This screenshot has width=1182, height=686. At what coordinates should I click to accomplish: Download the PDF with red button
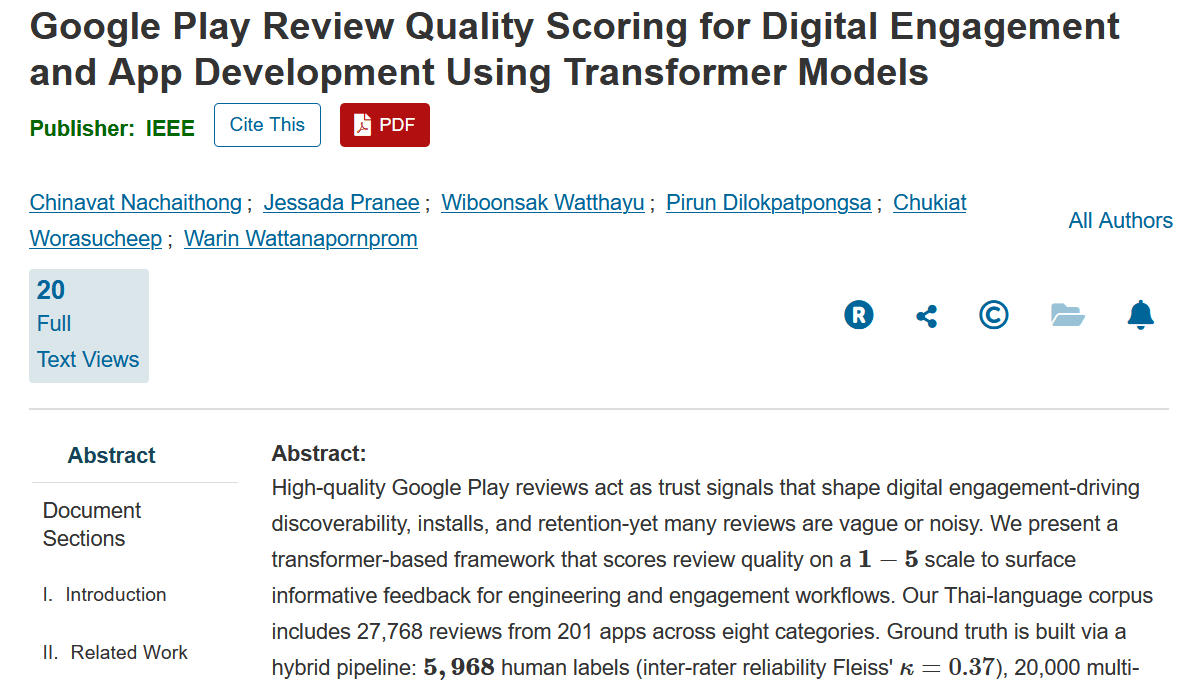pyautogui.click(x=384, y=125)
